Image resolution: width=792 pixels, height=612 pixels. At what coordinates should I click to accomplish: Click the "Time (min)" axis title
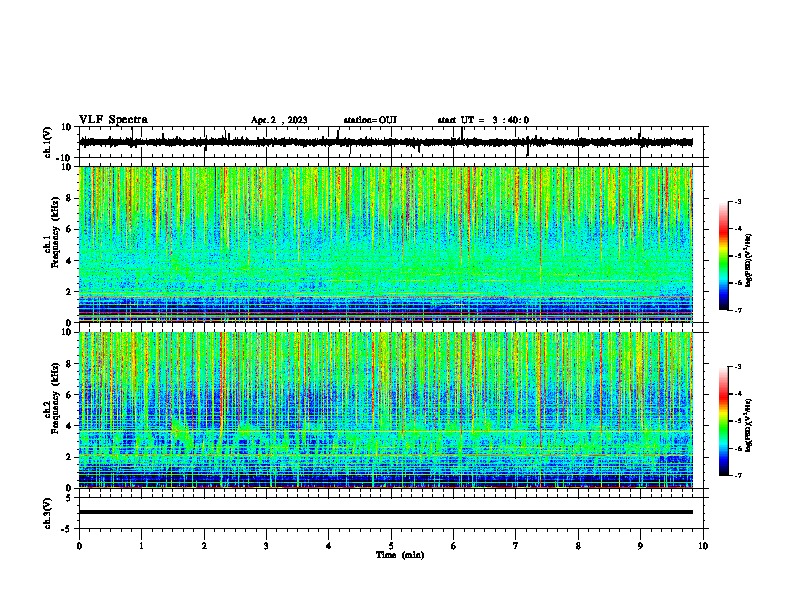point(400,555)
